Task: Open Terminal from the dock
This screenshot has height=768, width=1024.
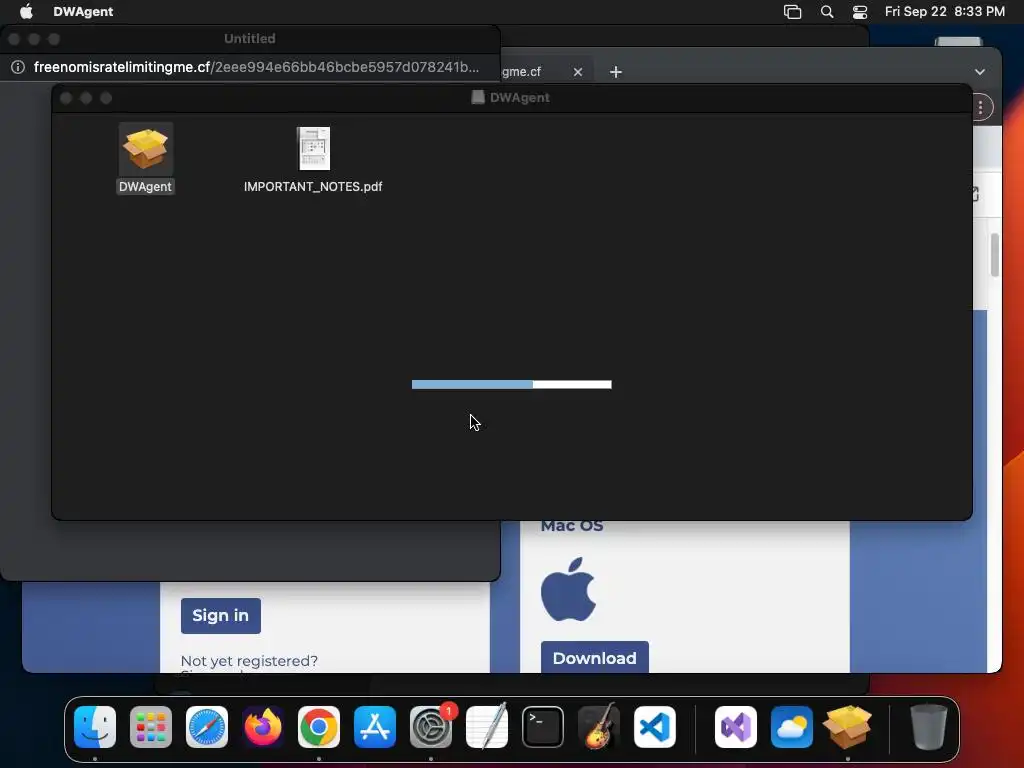Action: click(543, 727)
